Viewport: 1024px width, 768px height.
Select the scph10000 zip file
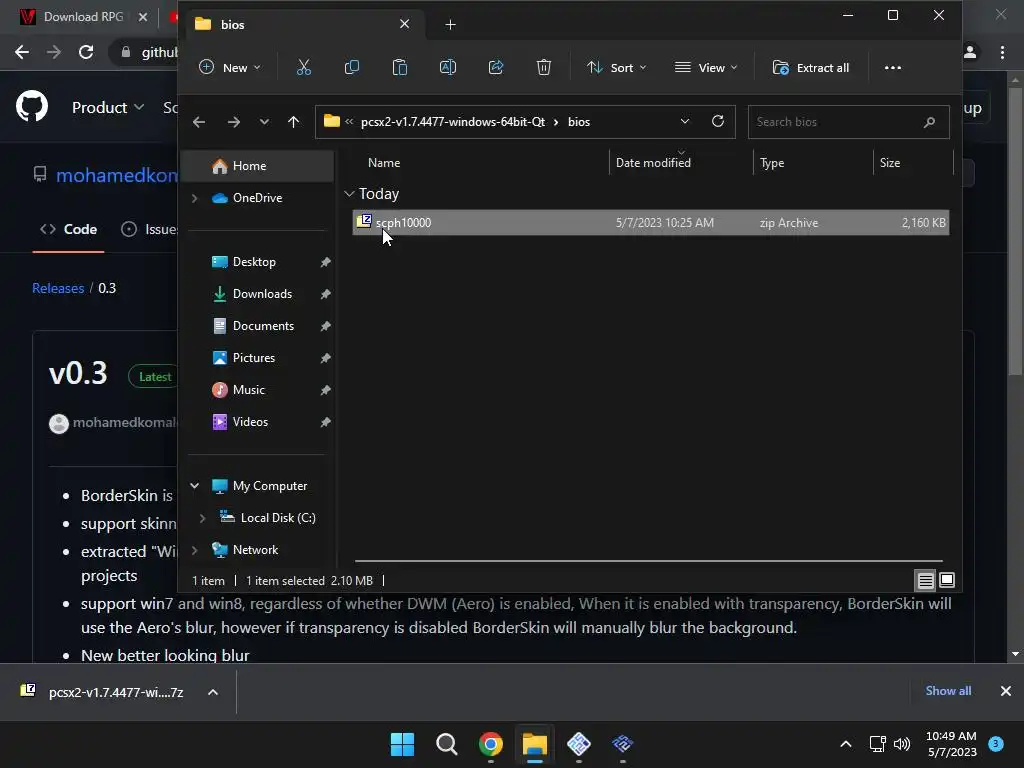click(650, 223)
